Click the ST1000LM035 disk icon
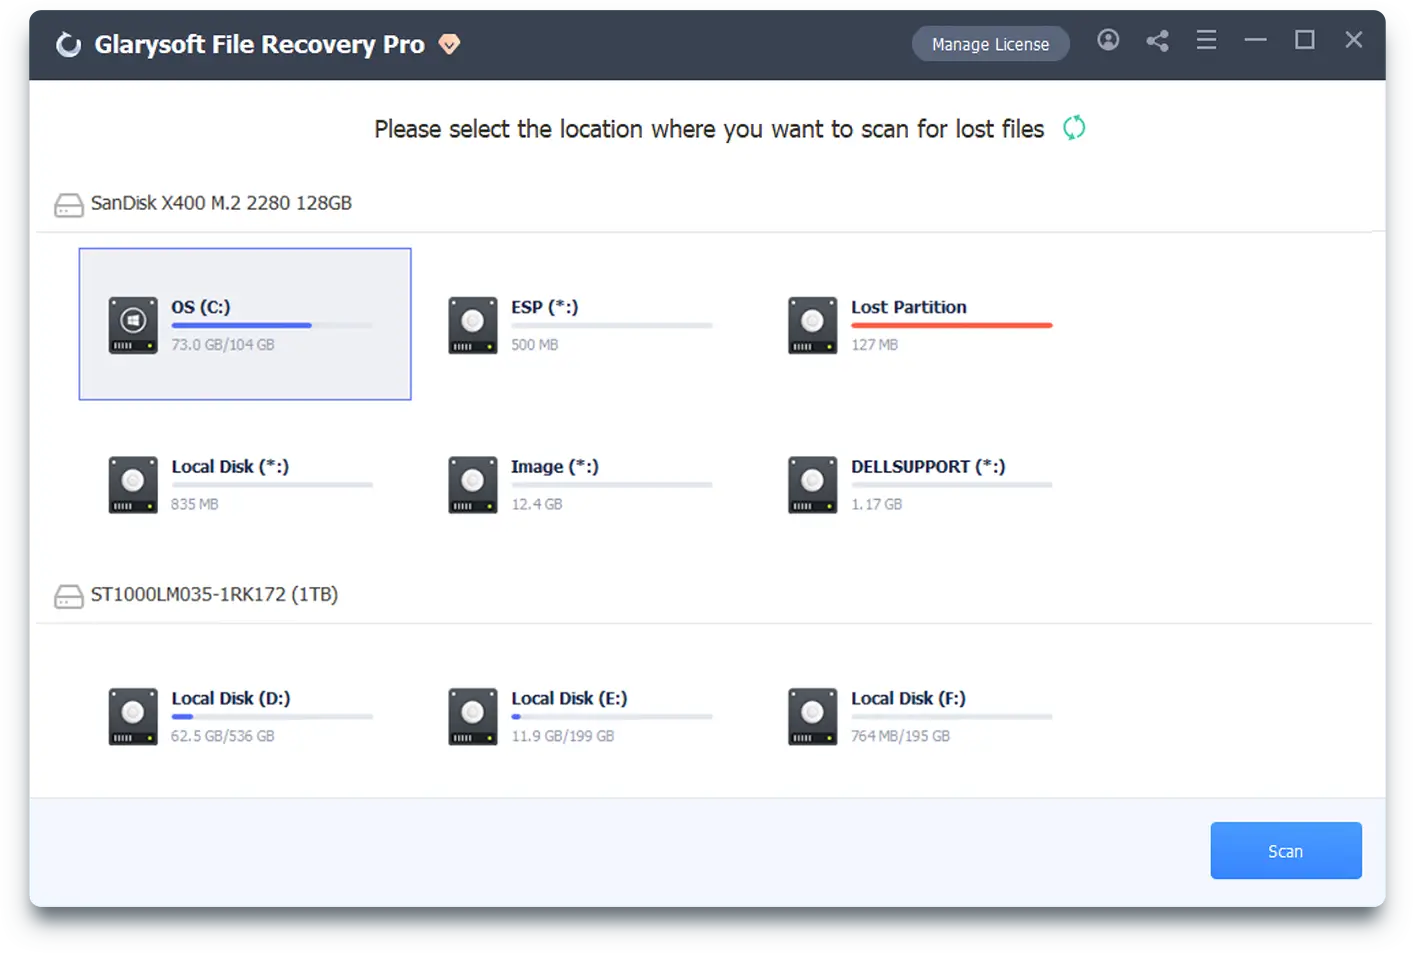Image resolution: width=1413 pixels, height=953 pixels. tap(68, 595)
